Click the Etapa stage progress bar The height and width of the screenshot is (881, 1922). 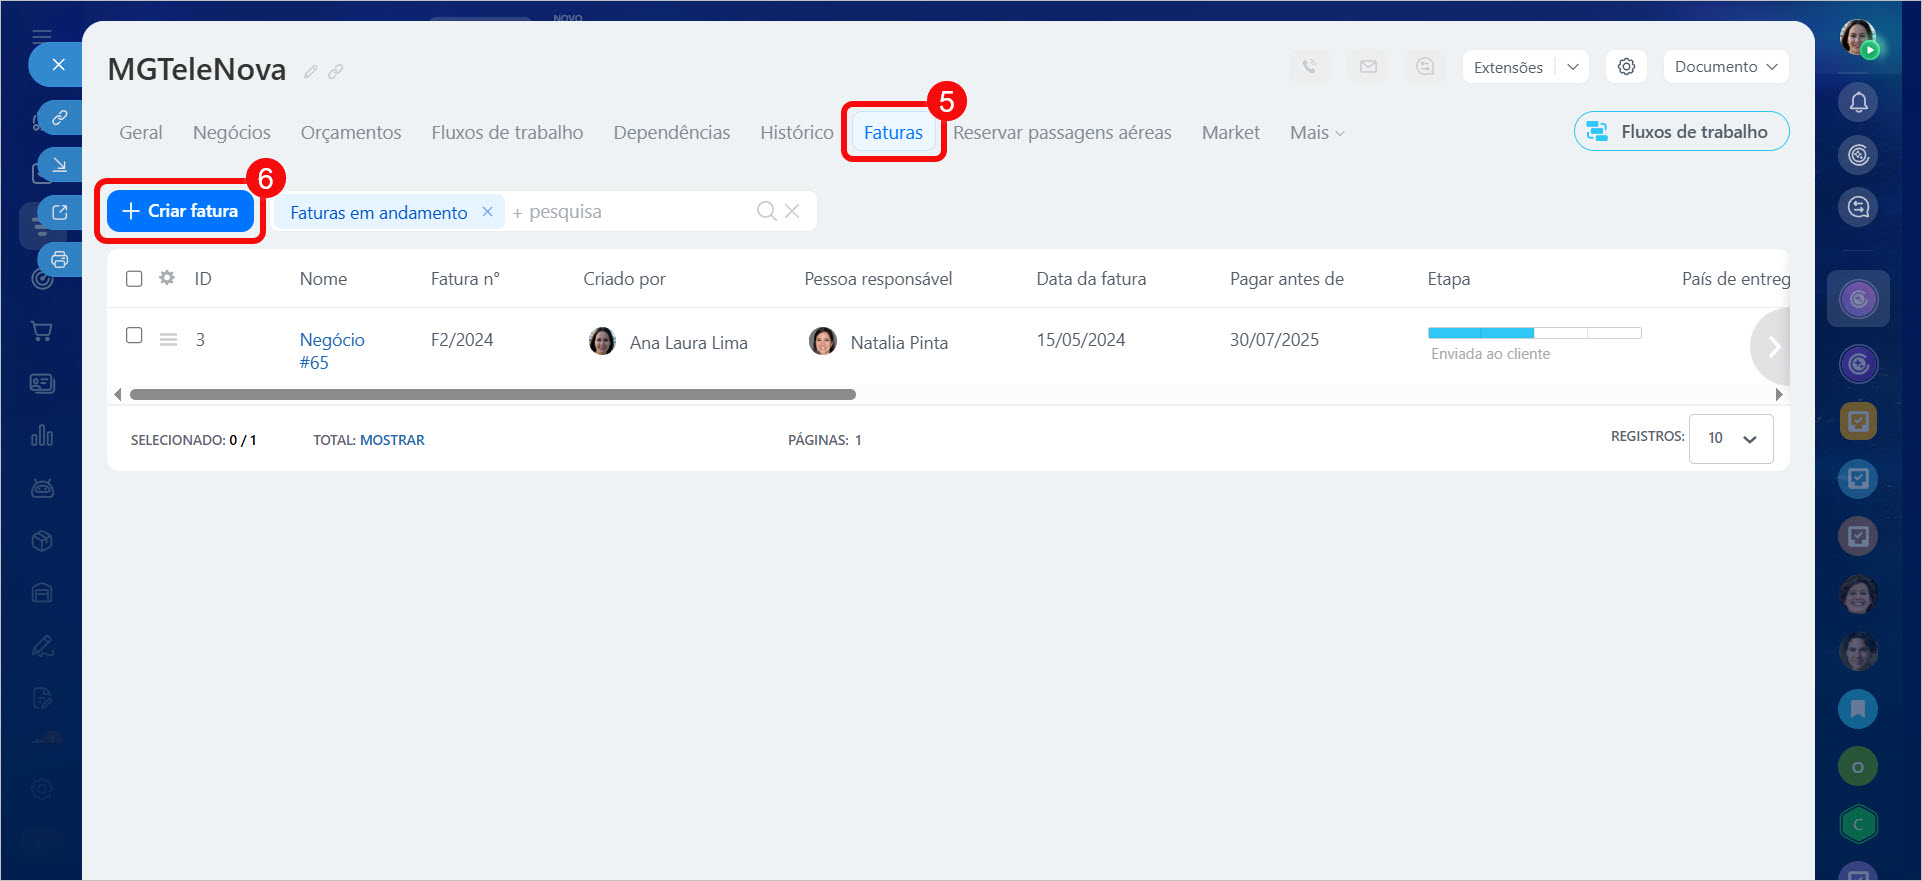coord(1534,333)
